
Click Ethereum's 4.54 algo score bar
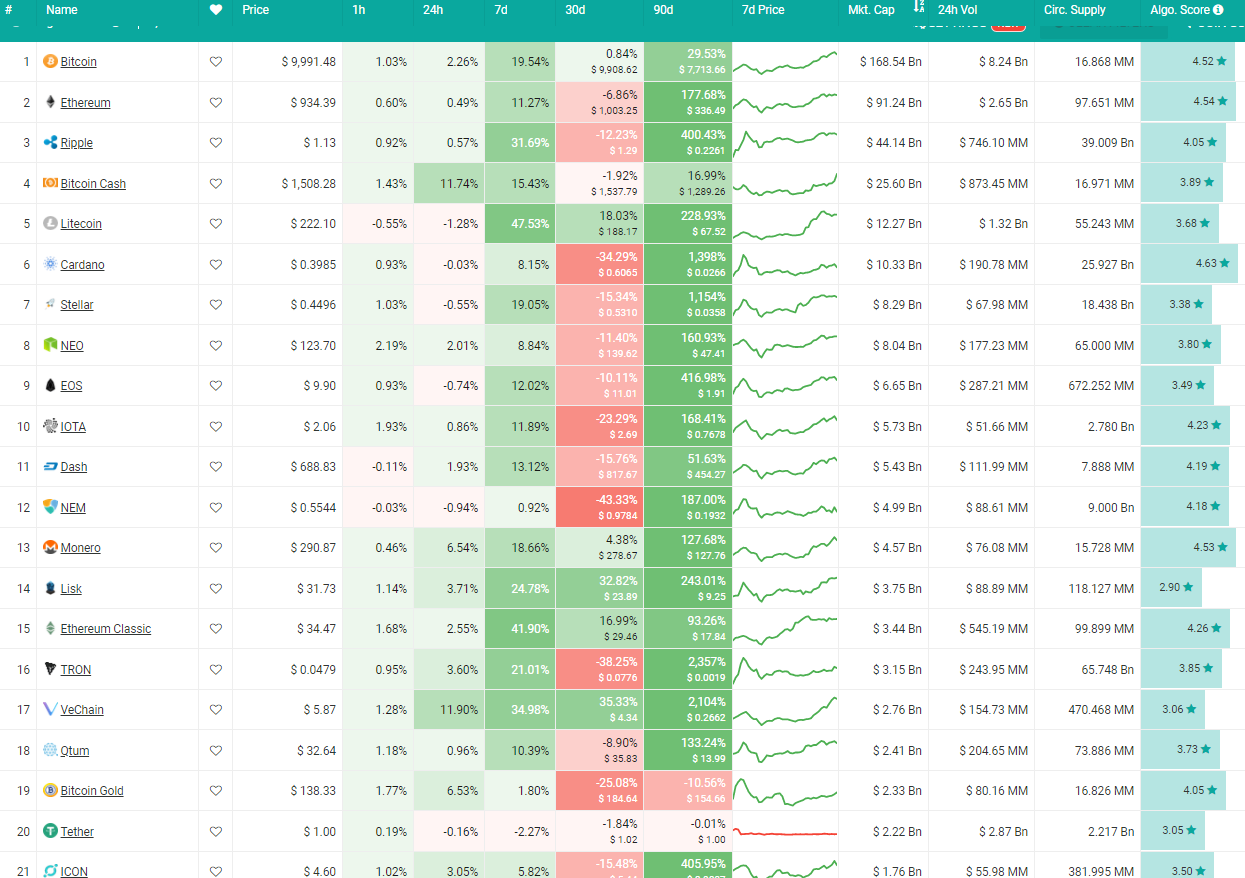coord(1189,102)
